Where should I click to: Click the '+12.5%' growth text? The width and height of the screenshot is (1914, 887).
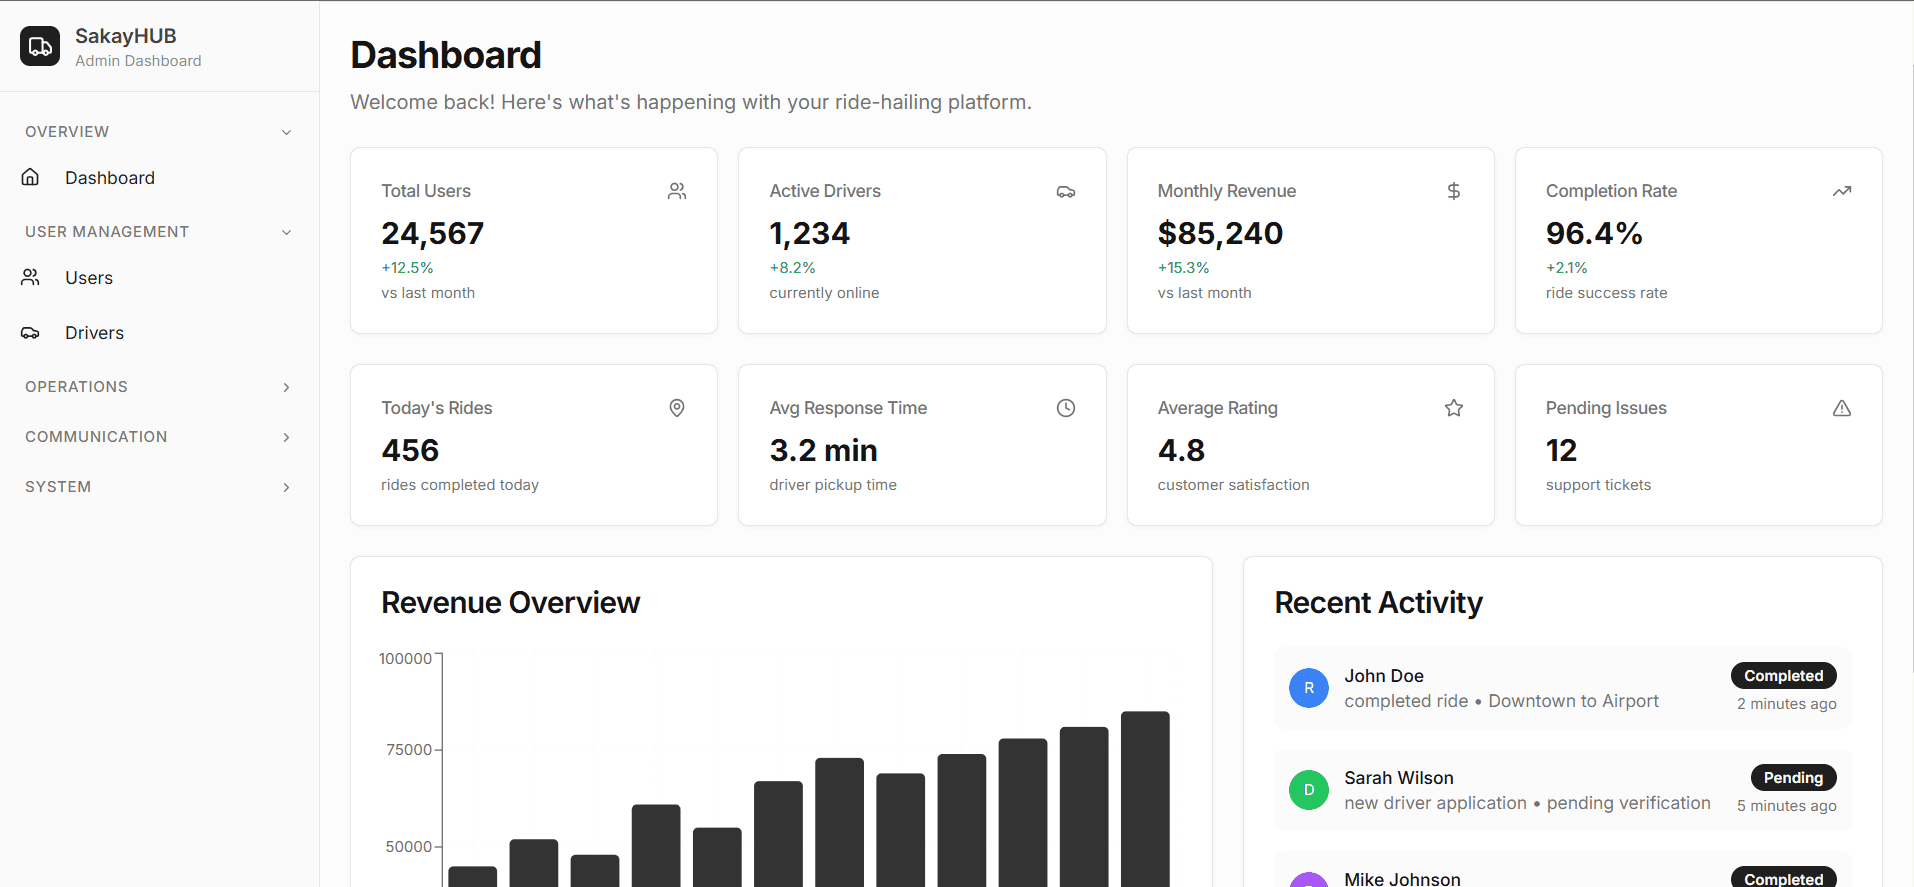(x=407, y=268)
